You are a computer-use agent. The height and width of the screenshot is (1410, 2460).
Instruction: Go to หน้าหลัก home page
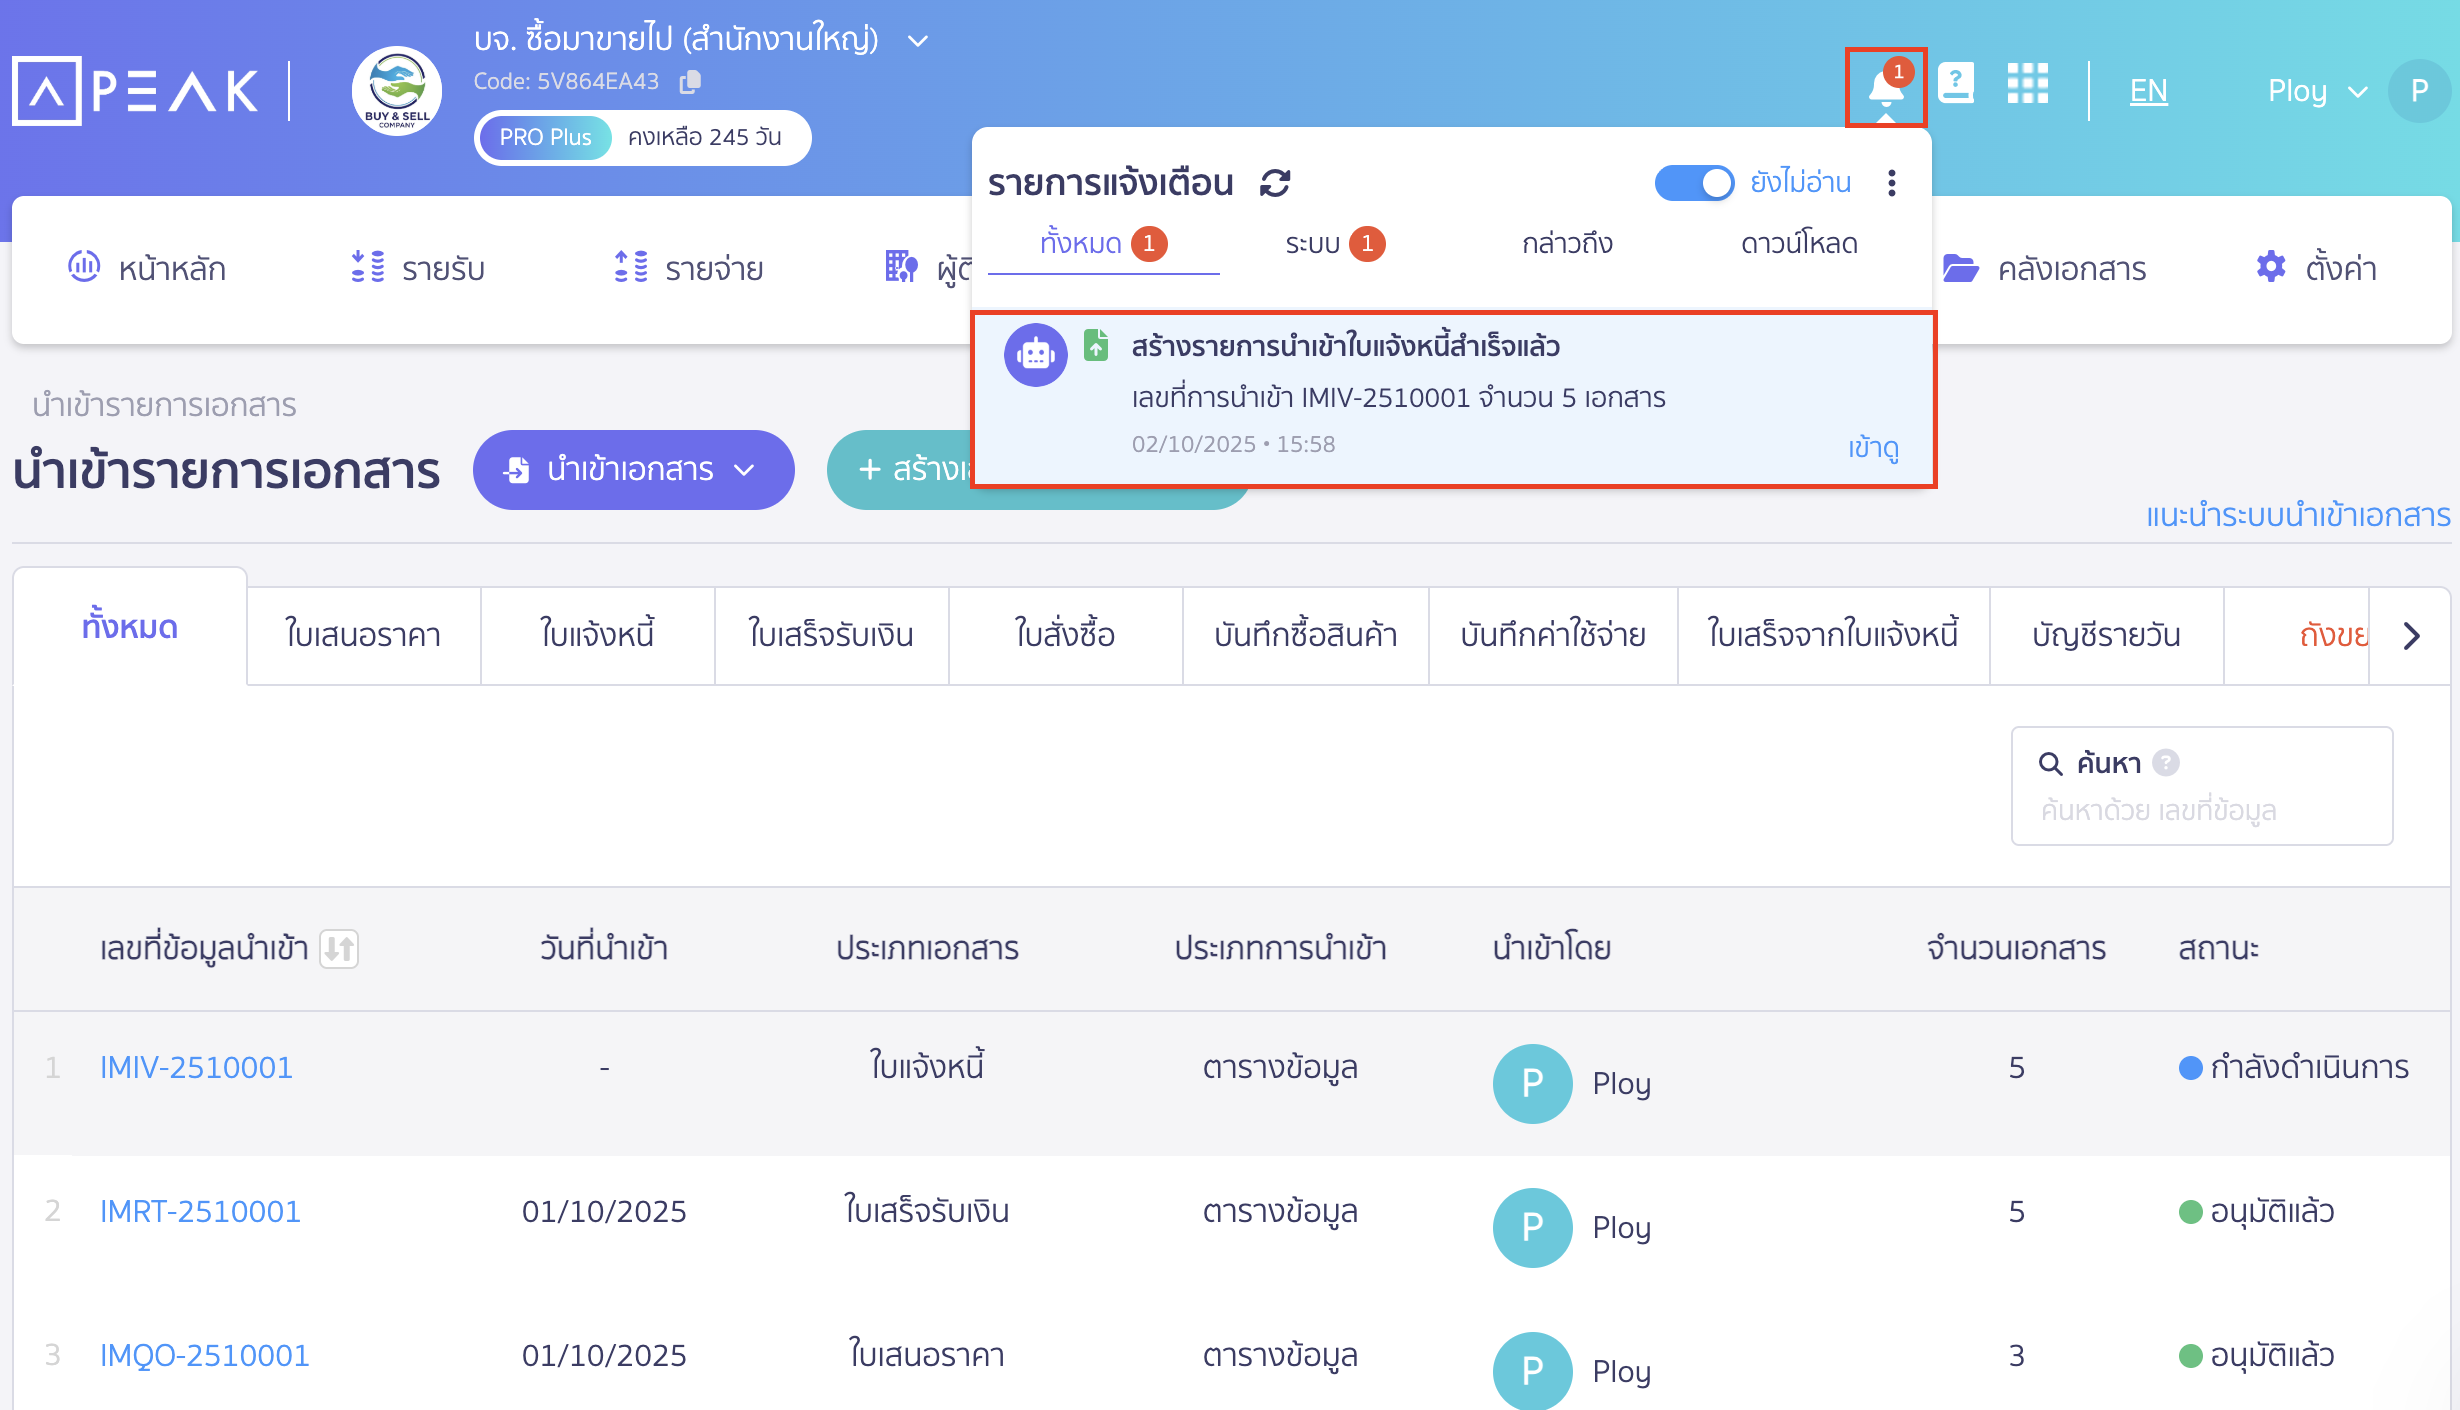tap(148, 268)
